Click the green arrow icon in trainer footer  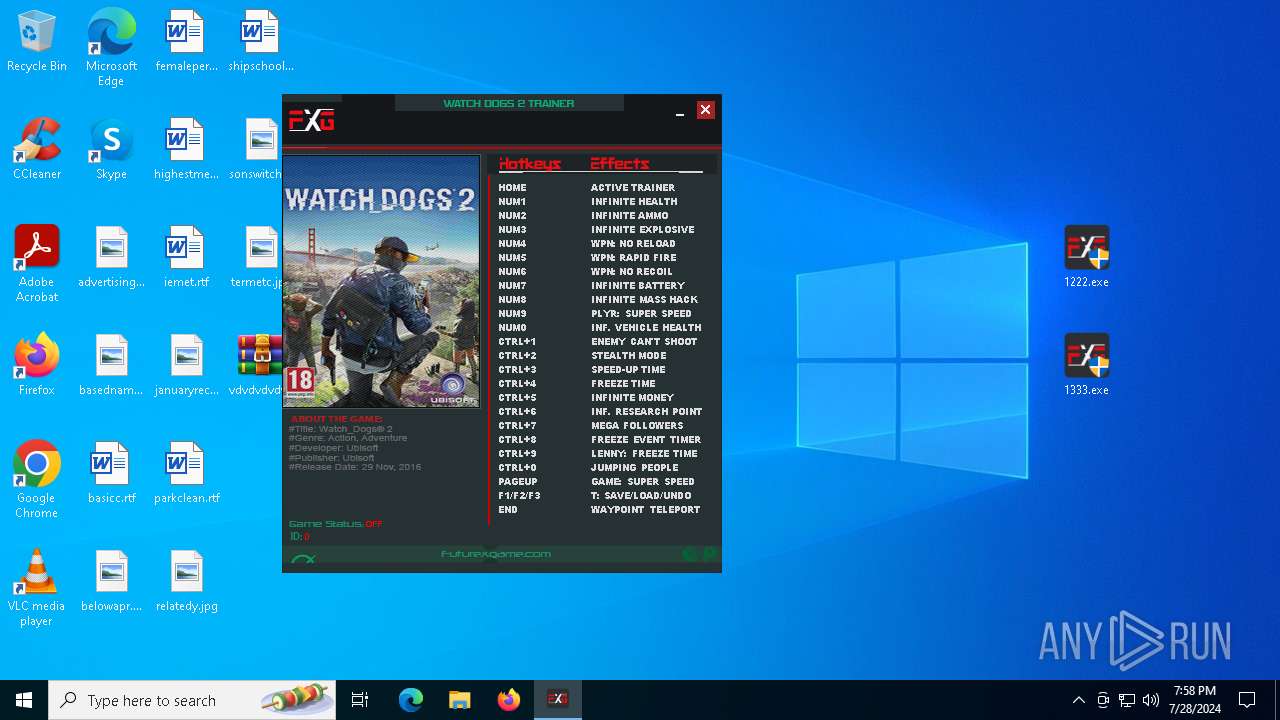303,559
